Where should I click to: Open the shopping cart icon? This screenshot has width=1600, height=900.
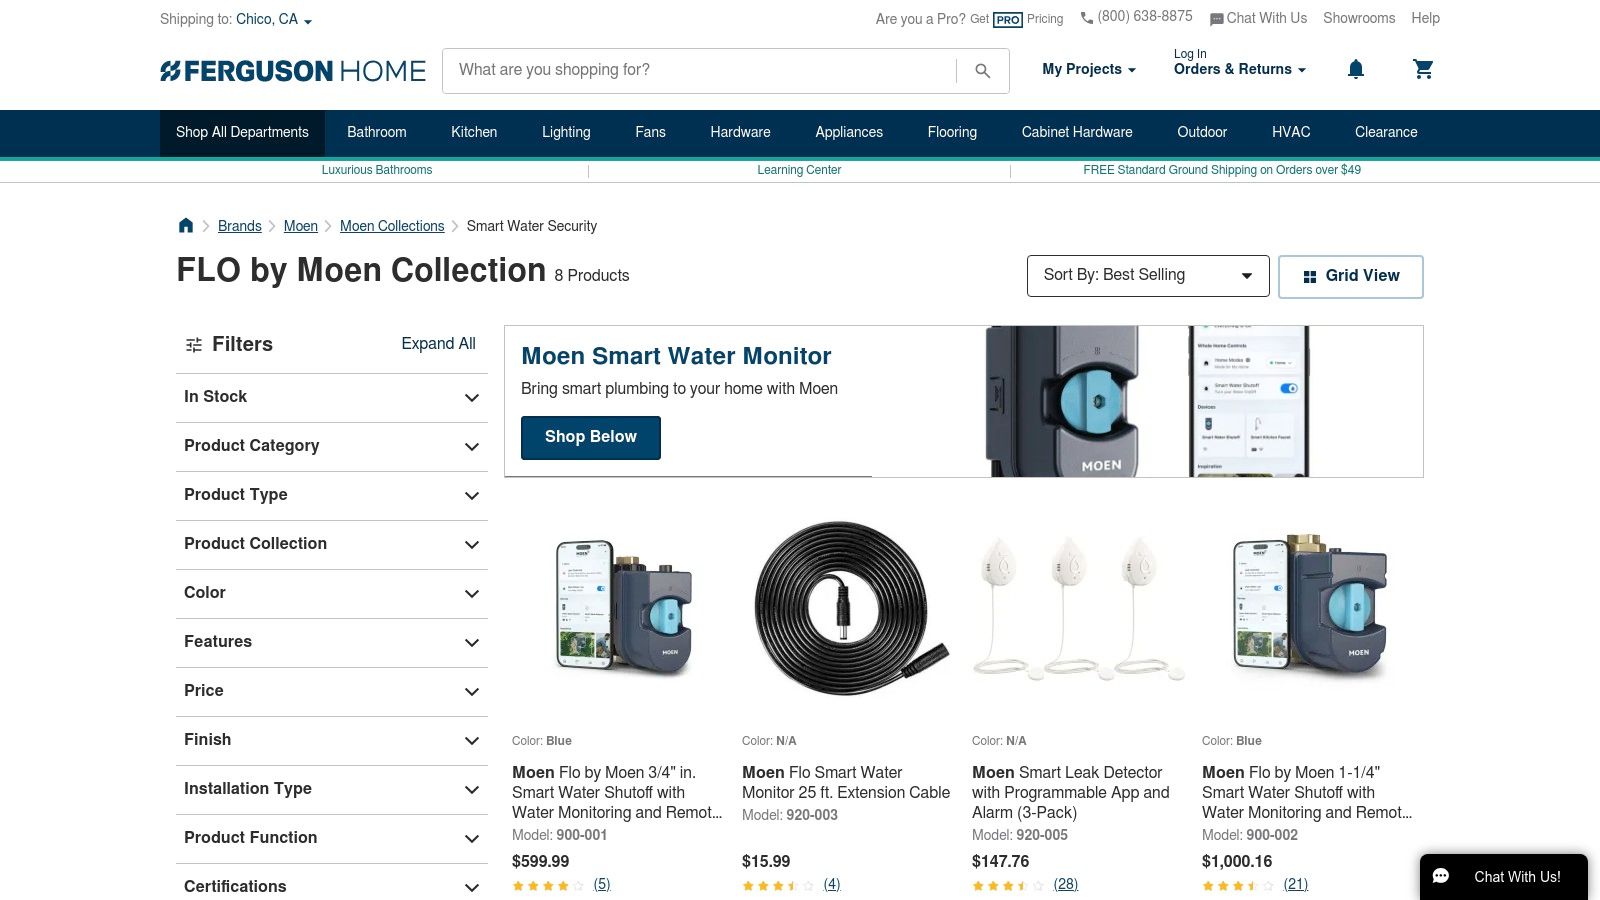(1423, 69)
